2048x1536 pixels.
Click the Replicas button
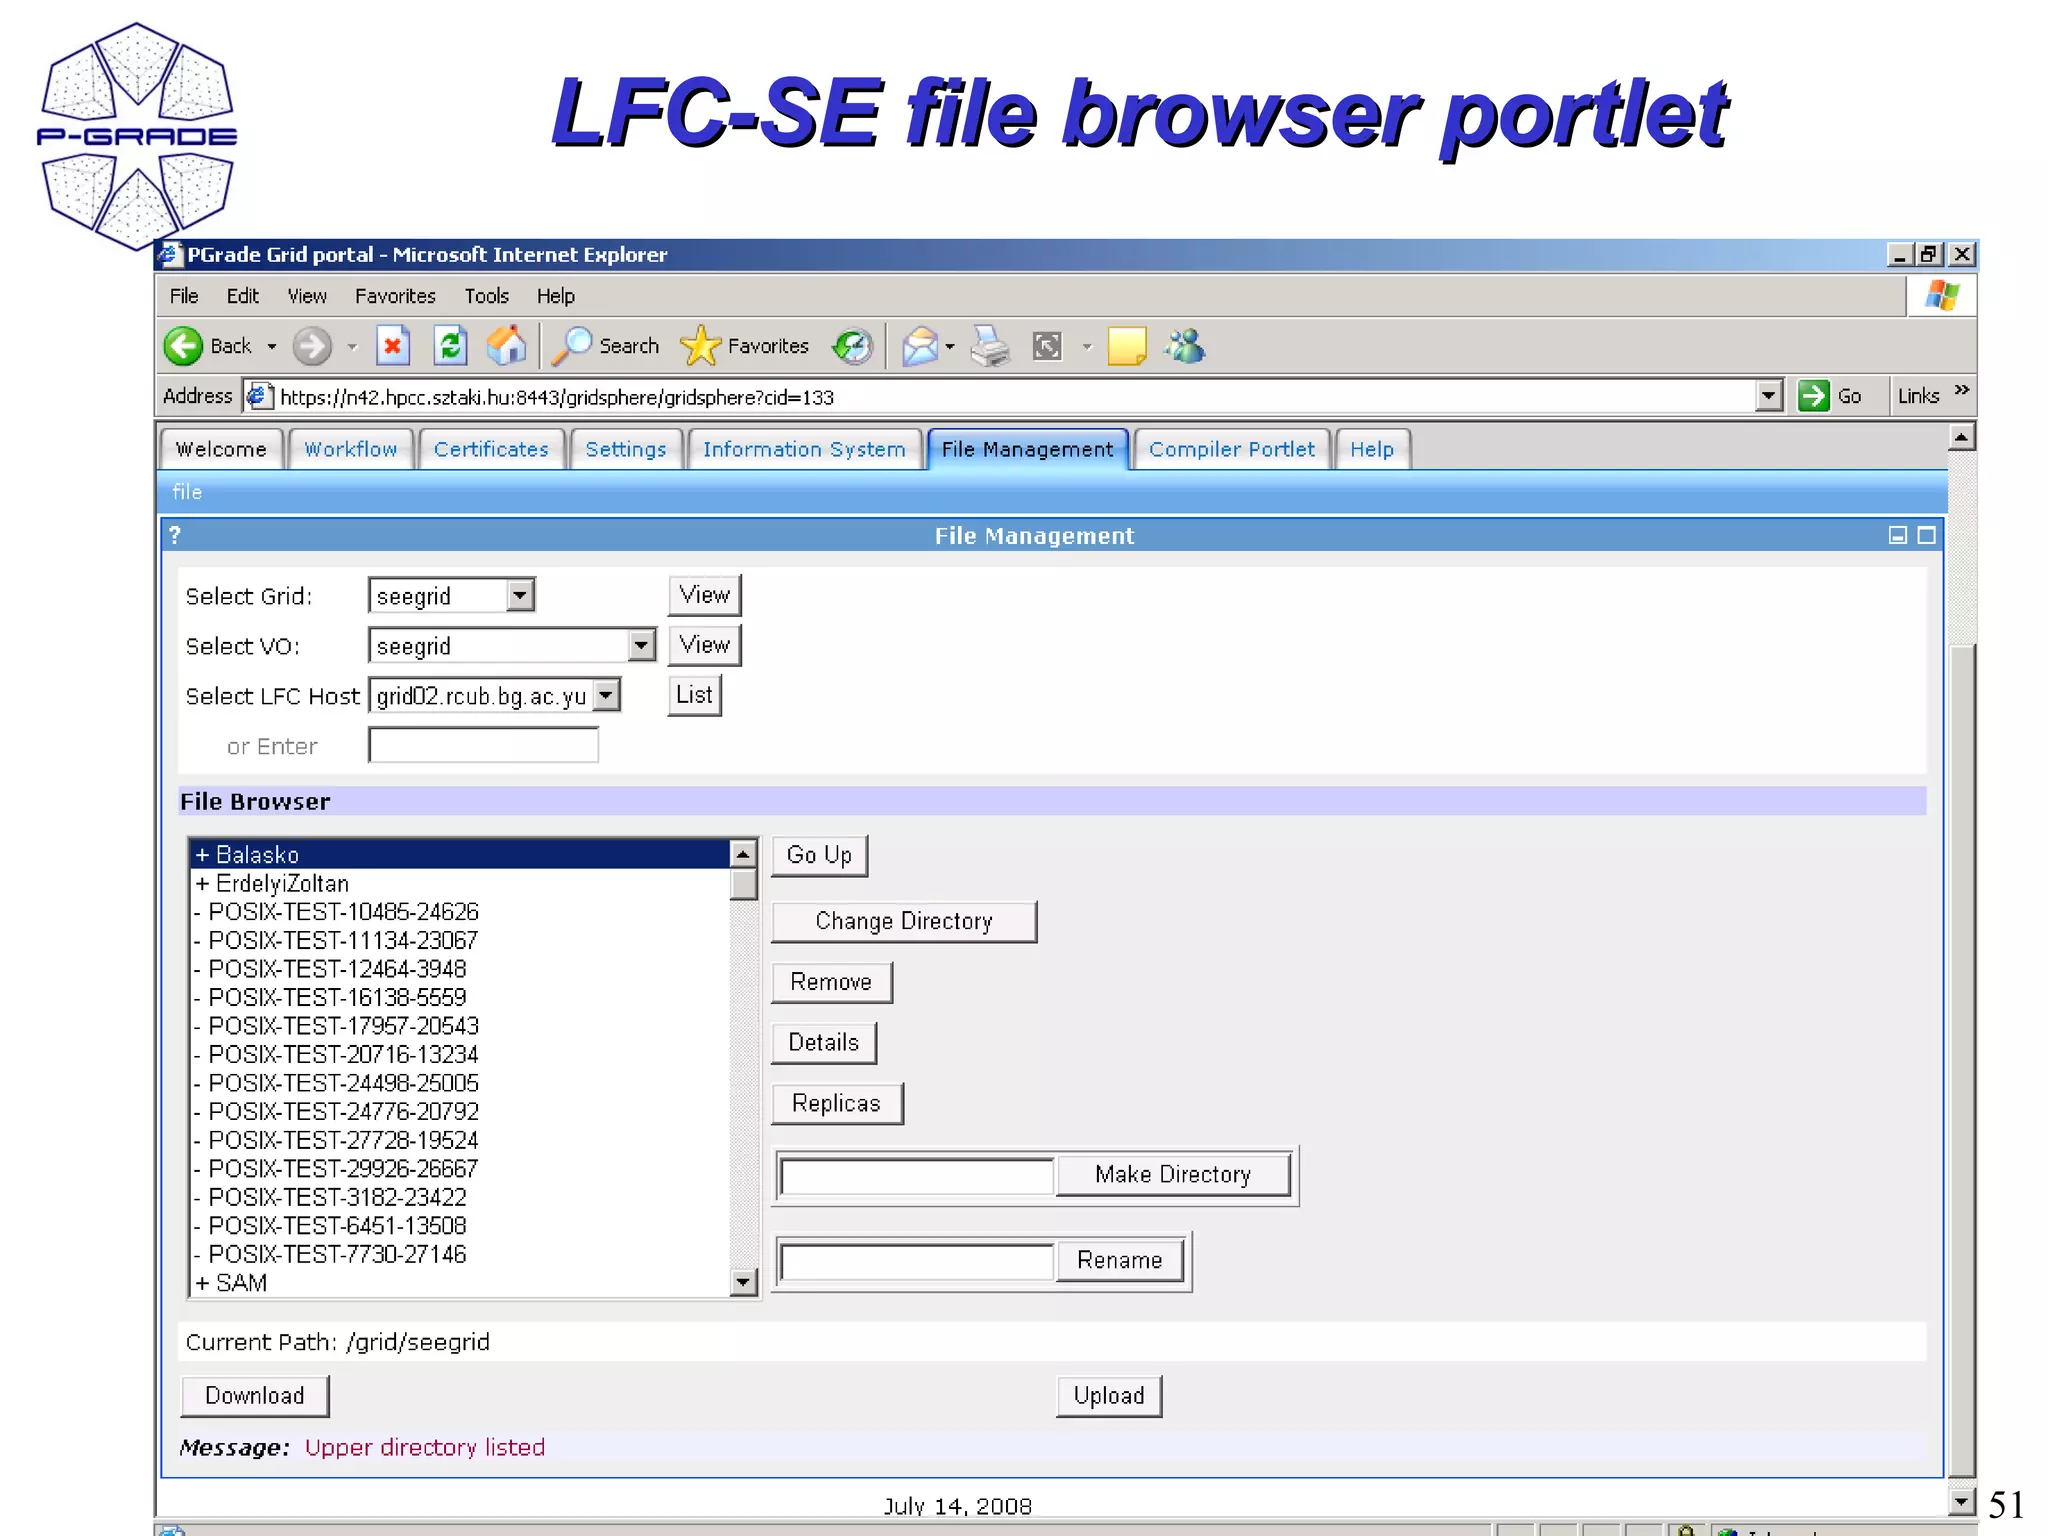click(836, 1104)
